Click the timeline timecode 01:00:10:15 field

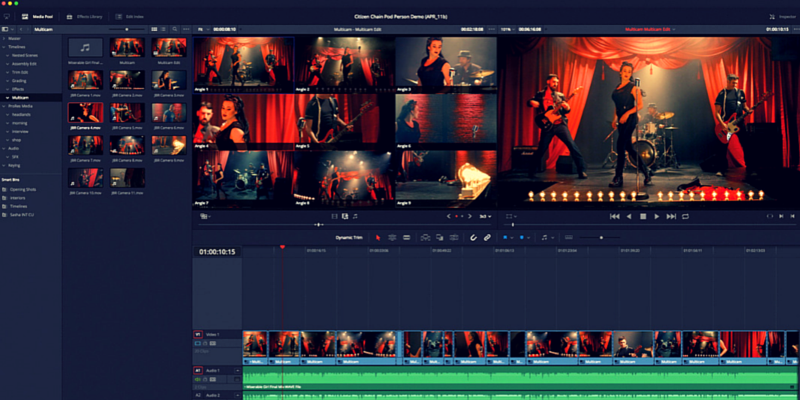[217, 252]
